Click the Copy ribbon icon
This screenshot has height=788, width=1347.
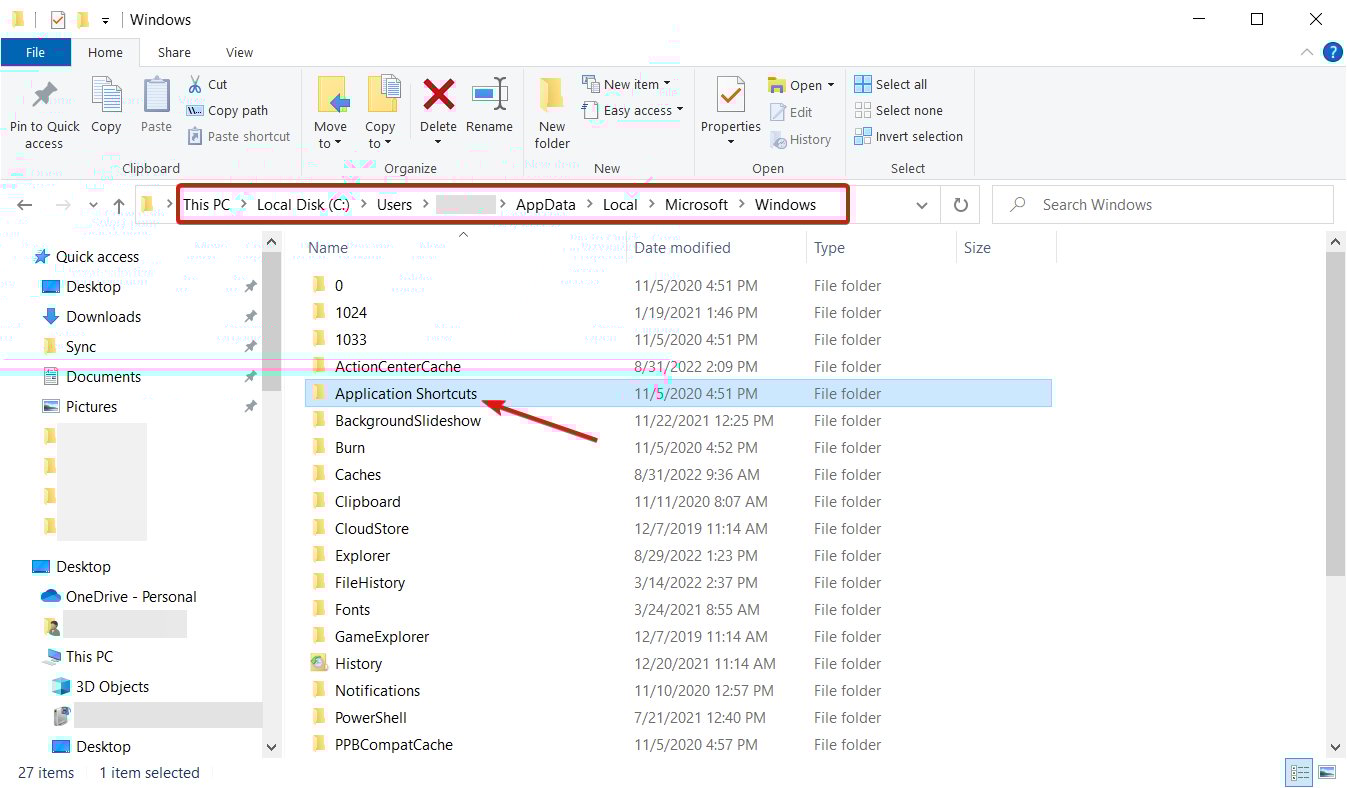click(106, 96)
